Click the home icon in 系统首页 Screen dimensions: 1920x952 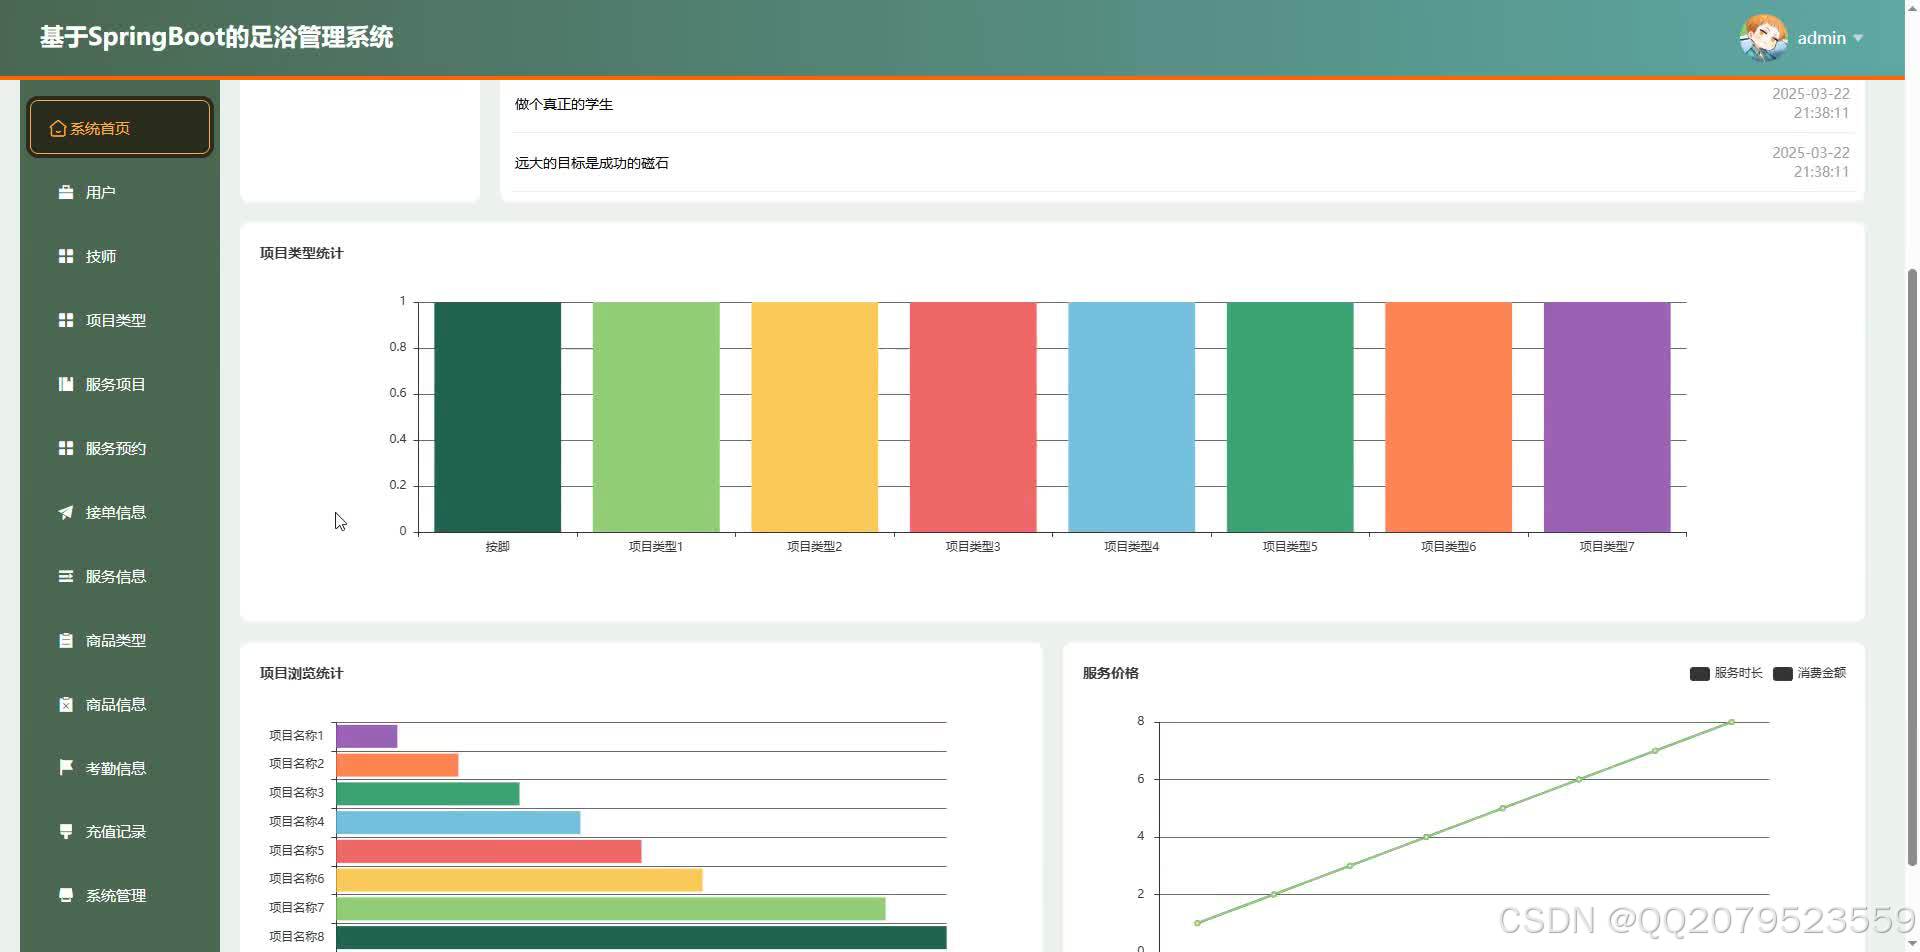point(58,129)
